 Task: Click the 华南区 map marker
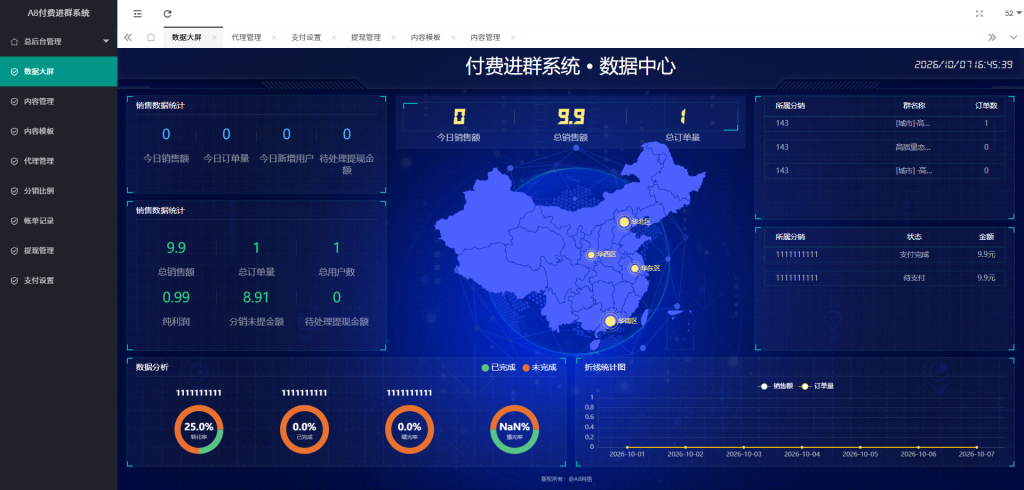(611, 321)
